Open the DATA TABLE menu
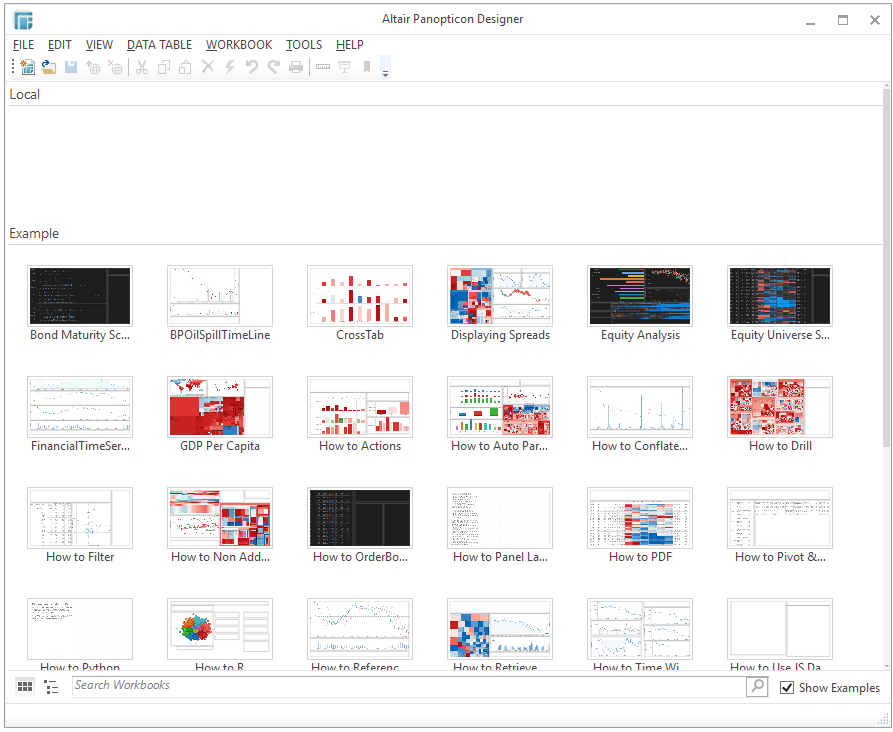This screenshot has width=893, height=732. pos(159,44)
